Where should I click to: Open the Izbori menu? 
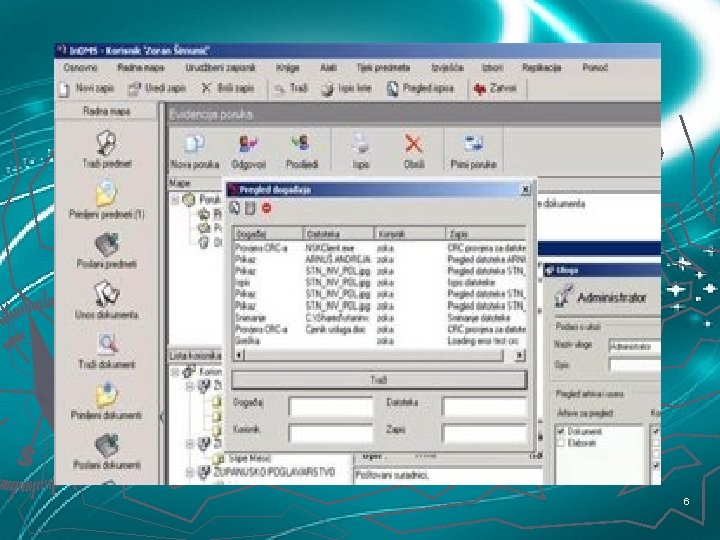point(492,68)
